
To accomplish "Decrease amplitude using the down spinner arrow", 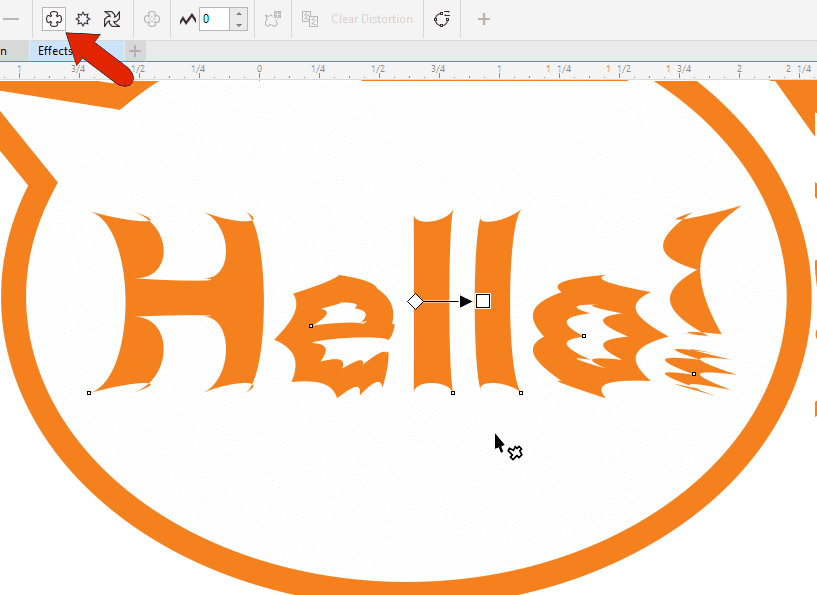I will 238,25.
